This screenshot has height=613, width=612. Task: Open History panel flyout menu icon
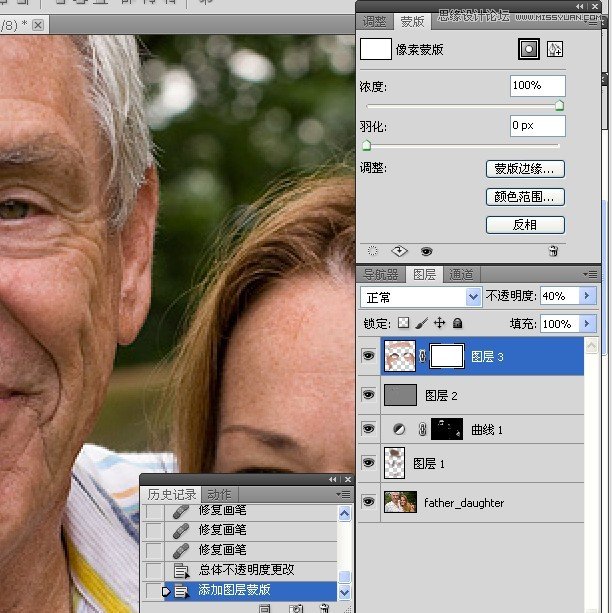[x=343, y=495]
